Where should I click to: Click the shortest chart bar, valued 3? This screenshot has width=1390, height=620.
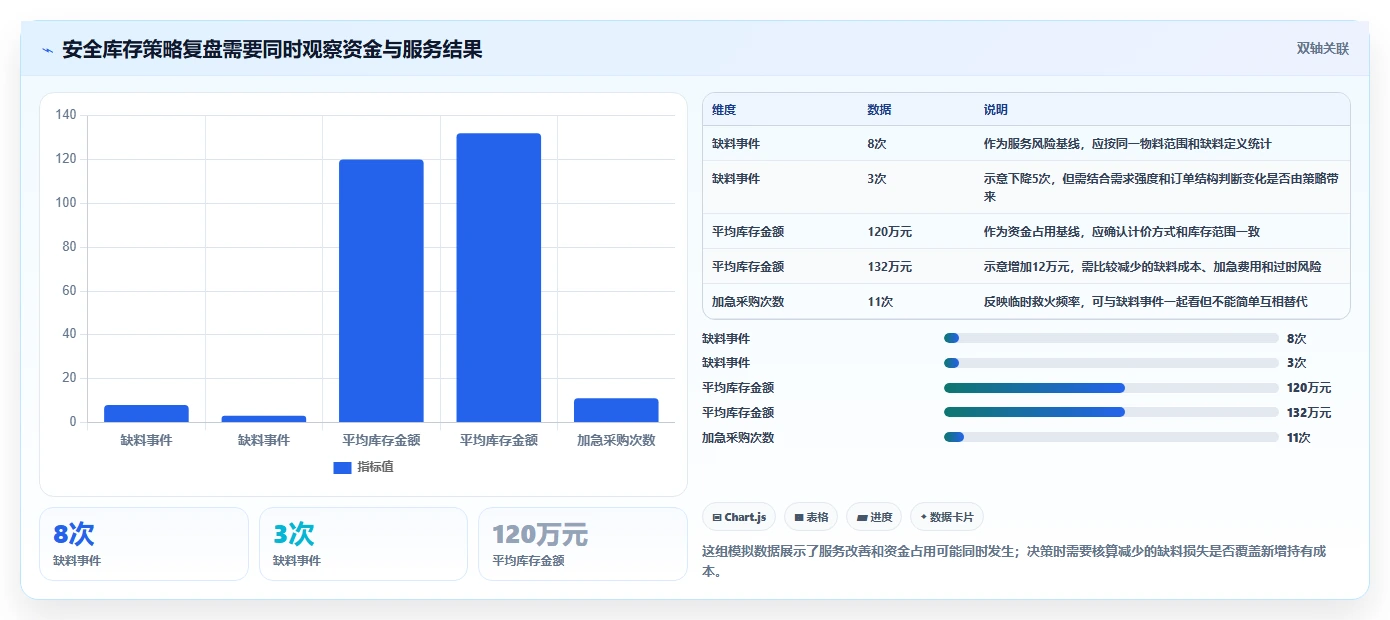264,419
